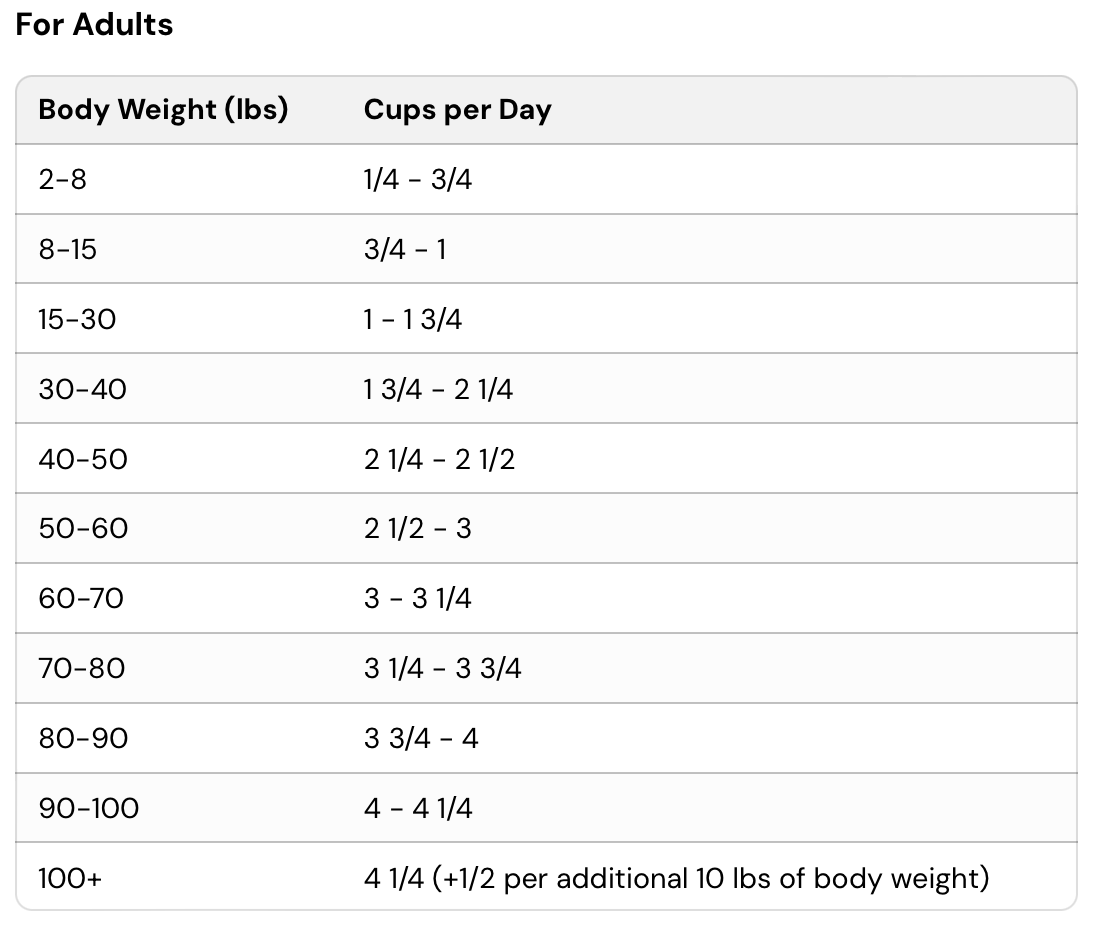Click the "For Adults" heading

[94, 25]
